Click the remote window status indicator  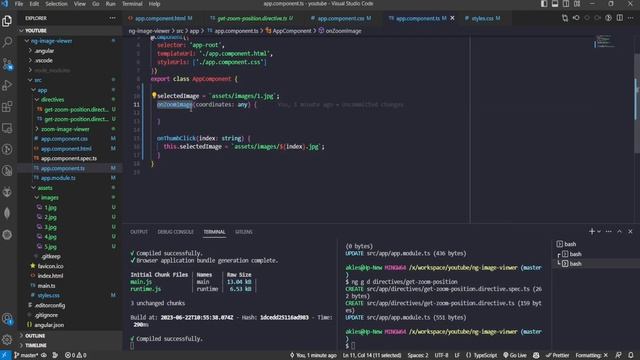click(5, 355)
